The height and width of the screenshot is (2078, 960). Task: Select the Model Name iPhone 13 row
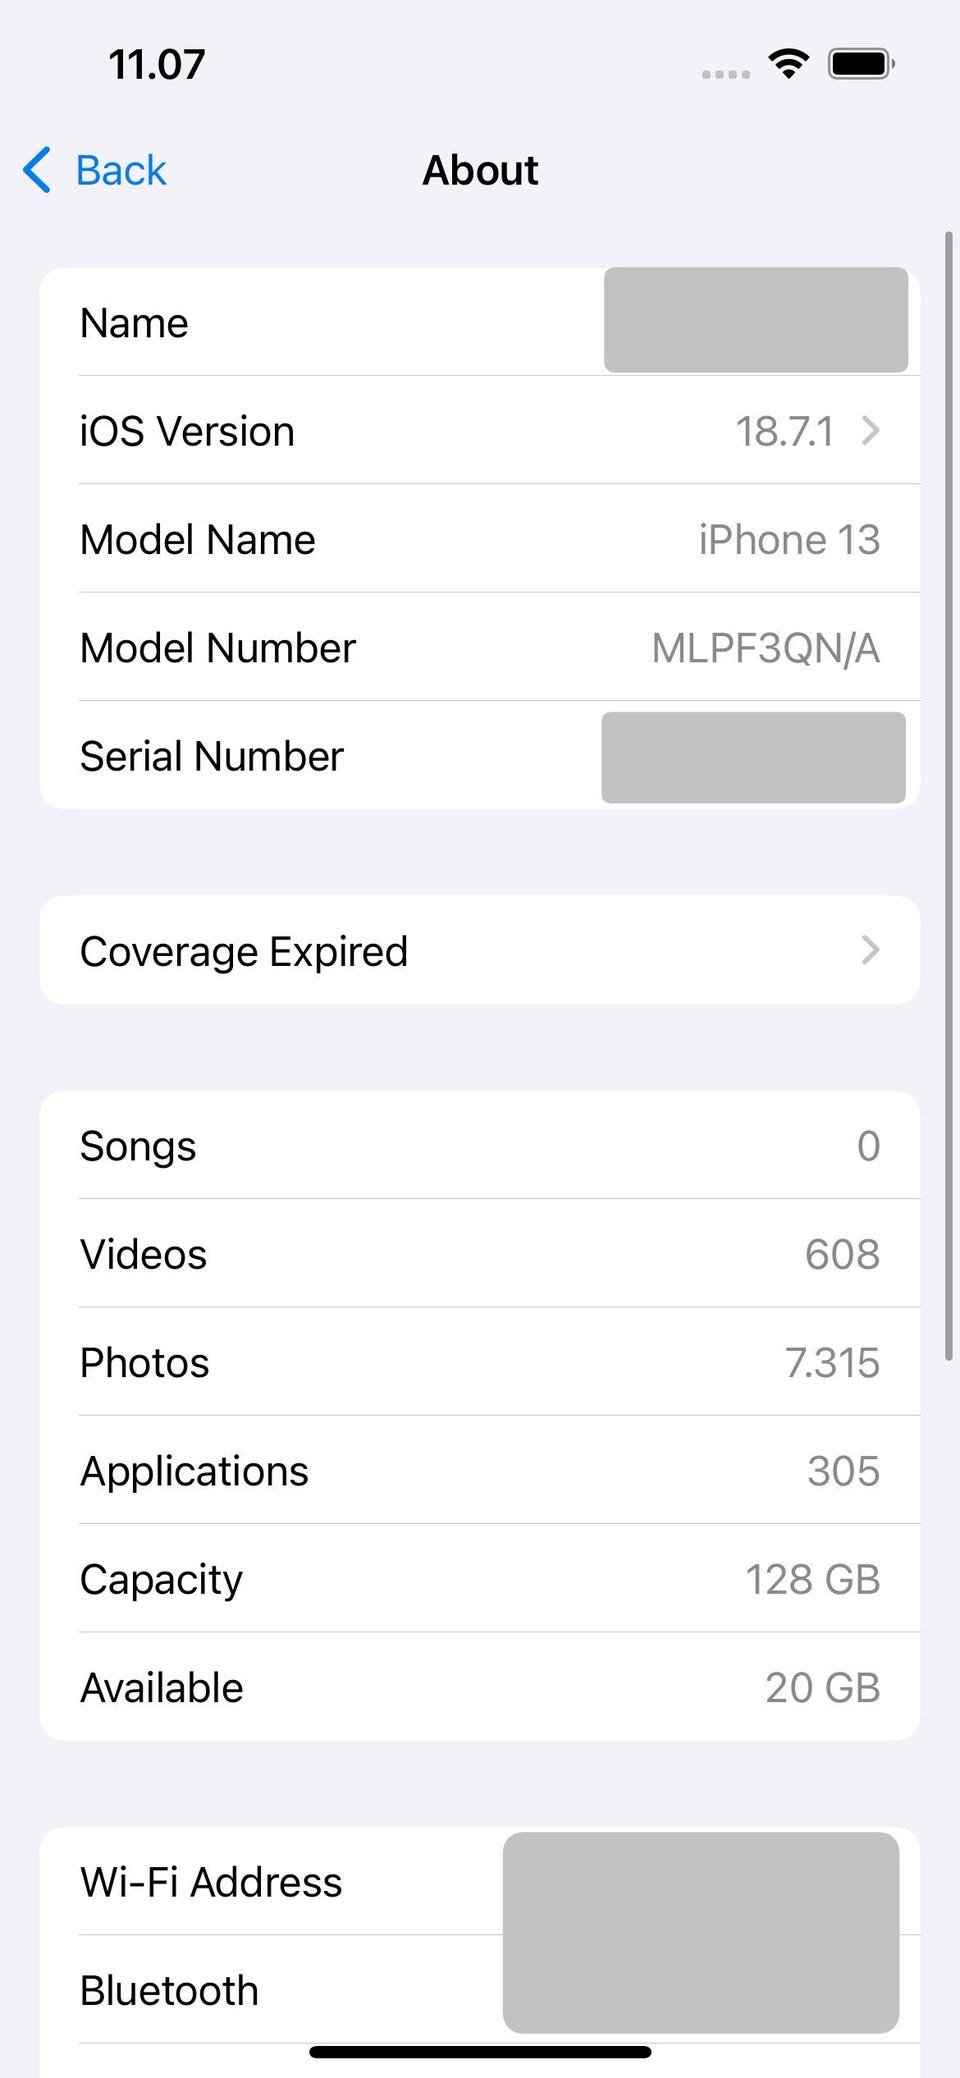click(480, 539)
